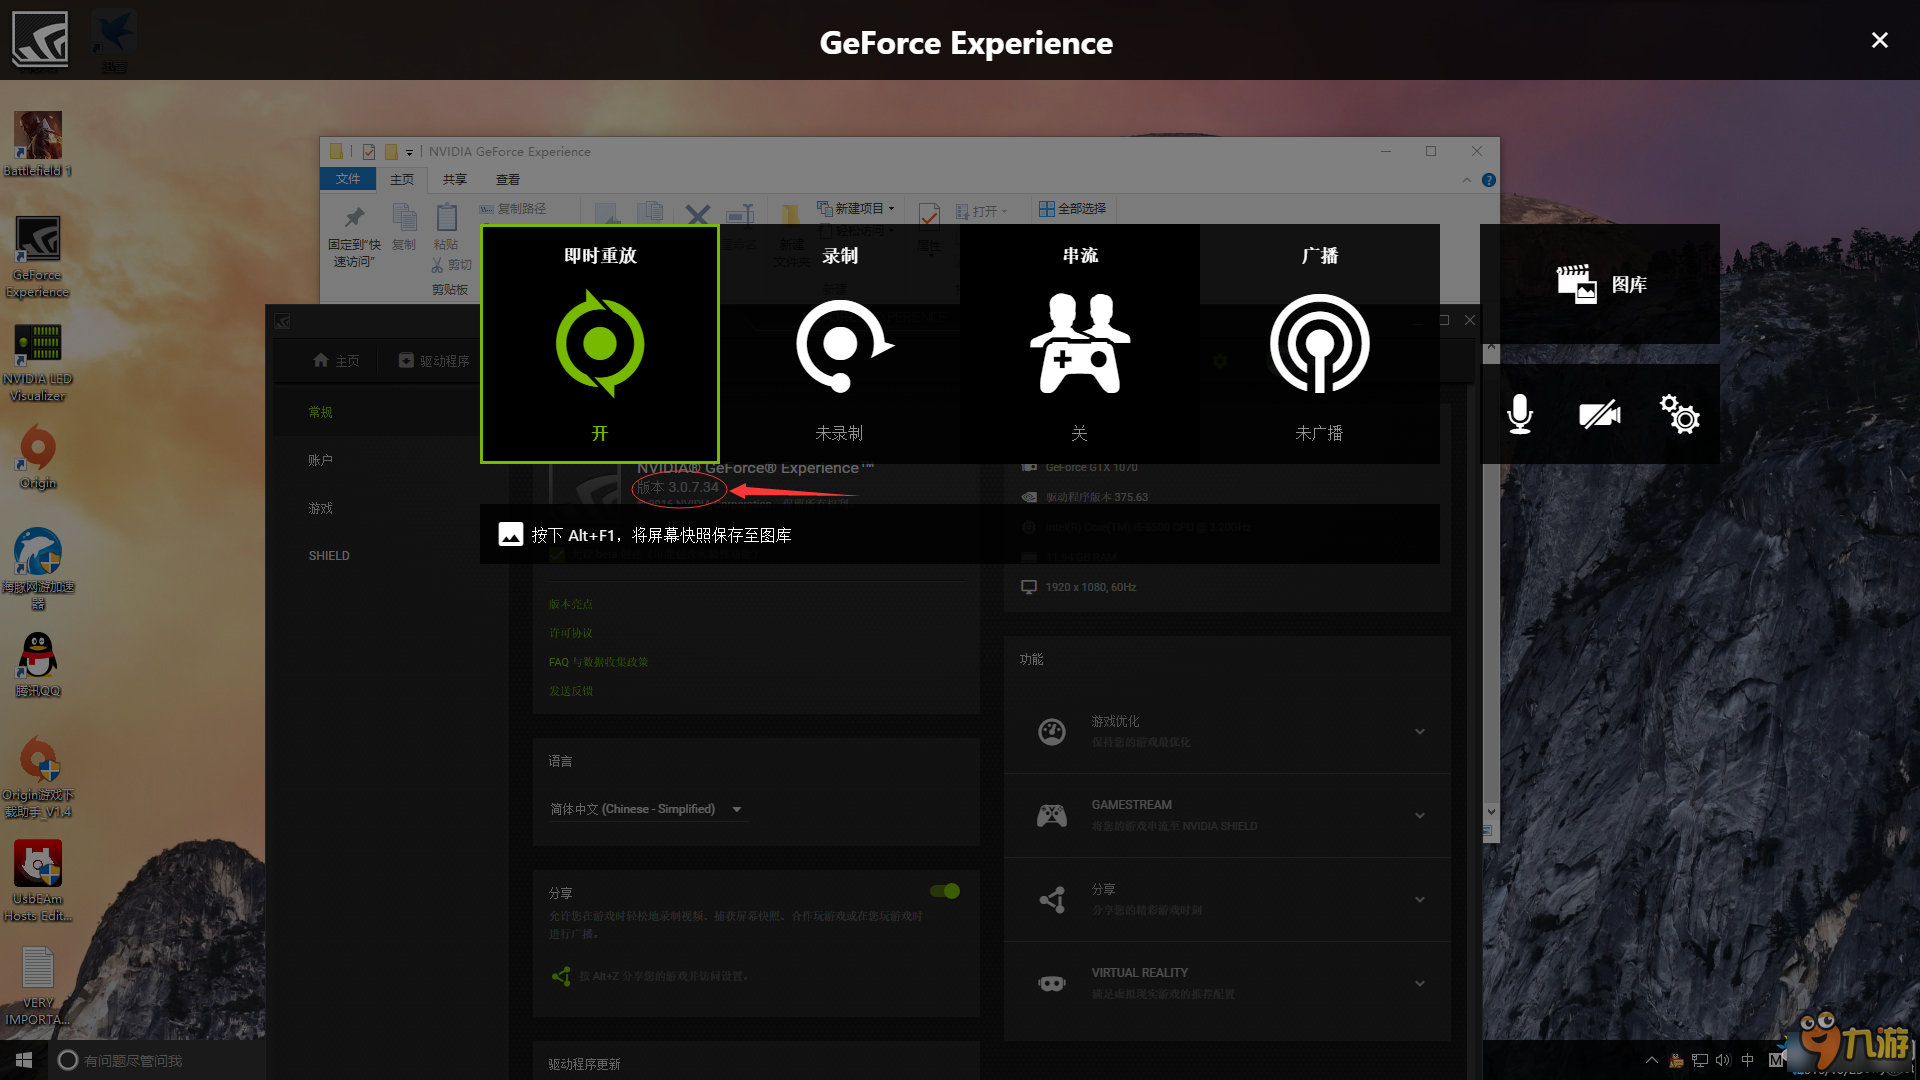Viewport: 1920px width, 1080px height.
Task: Go to 主页 tab in GeForce Experience window
Action: (x=336, y=360)
